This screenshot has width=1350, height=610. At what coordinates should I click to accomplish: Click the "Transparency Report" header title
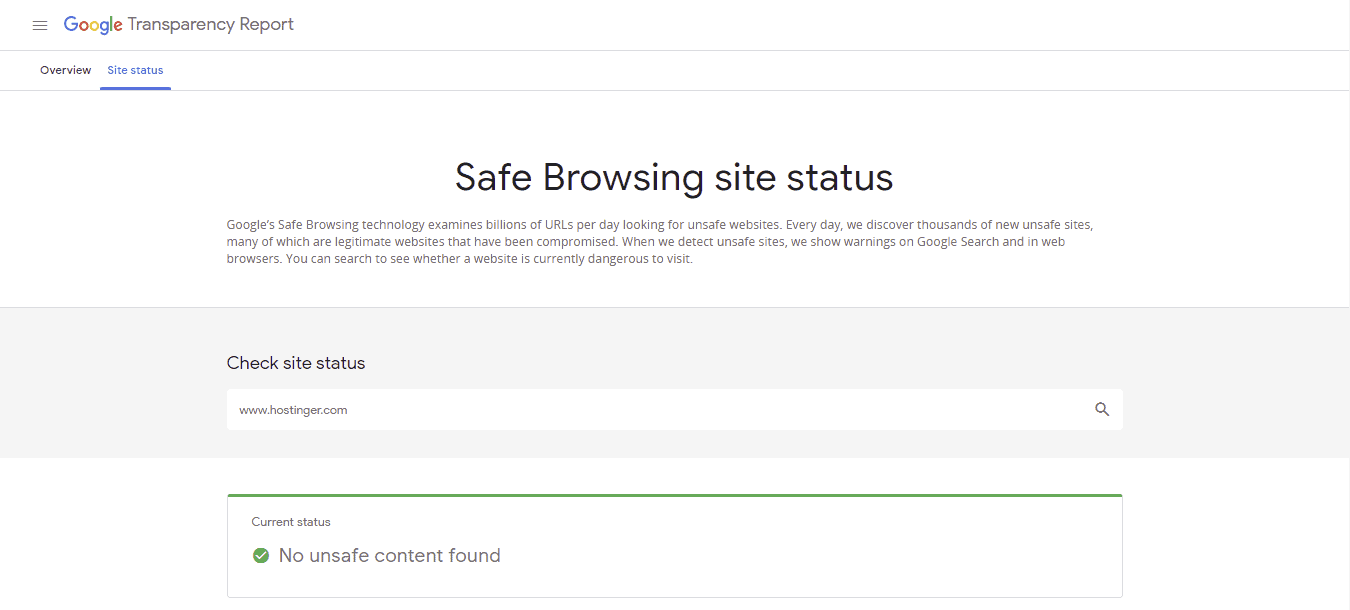(x=210, y=25)
